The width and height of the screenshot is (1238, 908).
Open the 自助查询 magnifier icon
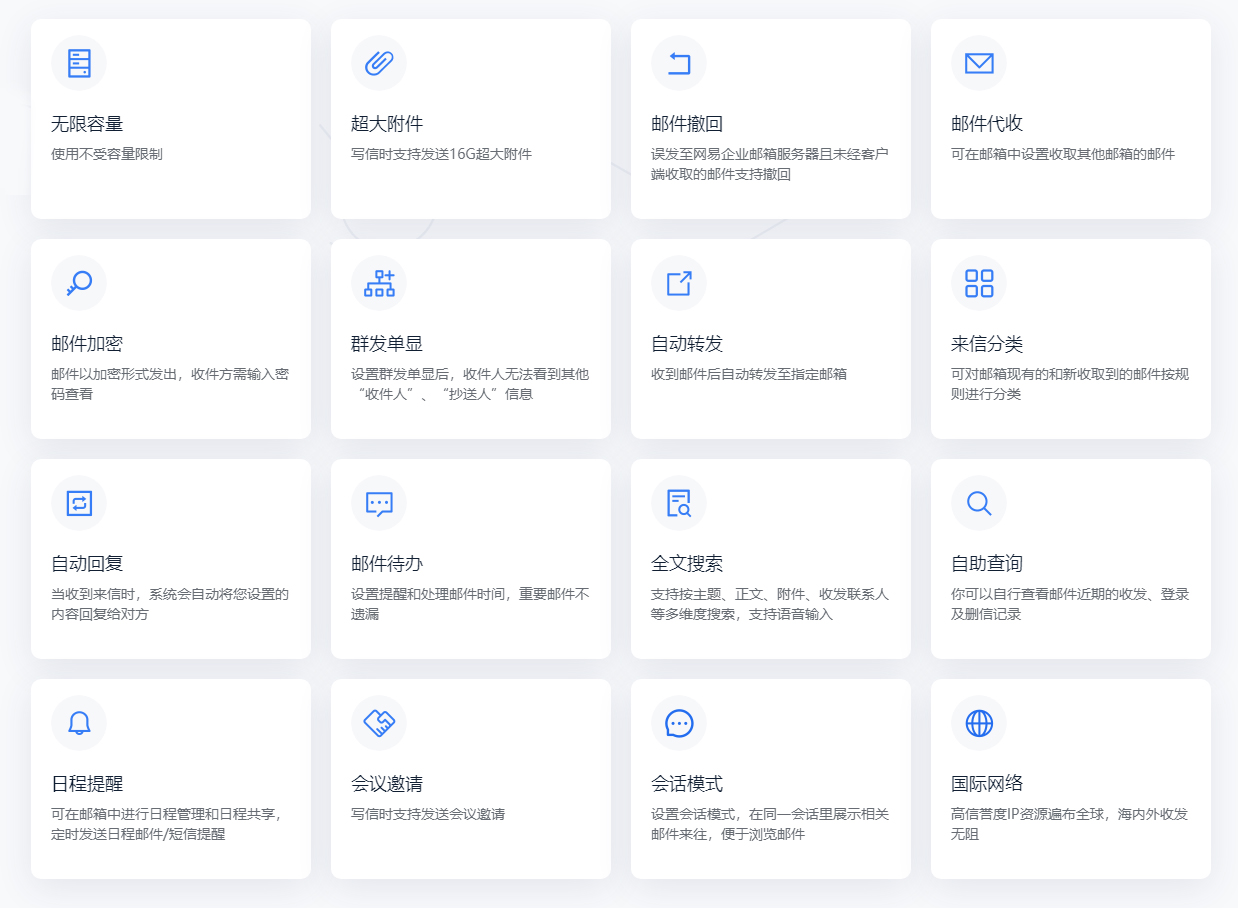pyautogui.click(x=979, y=503)
